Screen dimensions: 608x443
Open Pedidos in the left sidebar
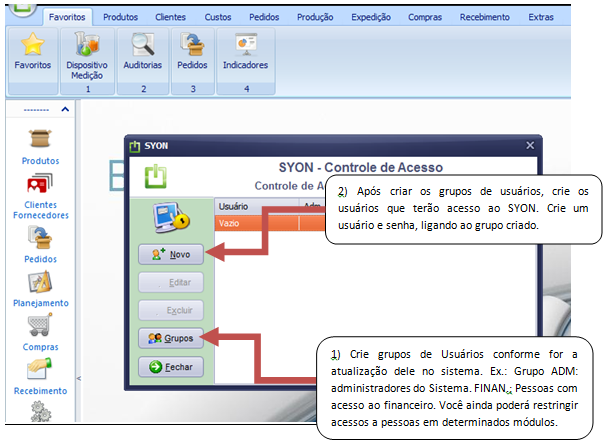[40, 236]
